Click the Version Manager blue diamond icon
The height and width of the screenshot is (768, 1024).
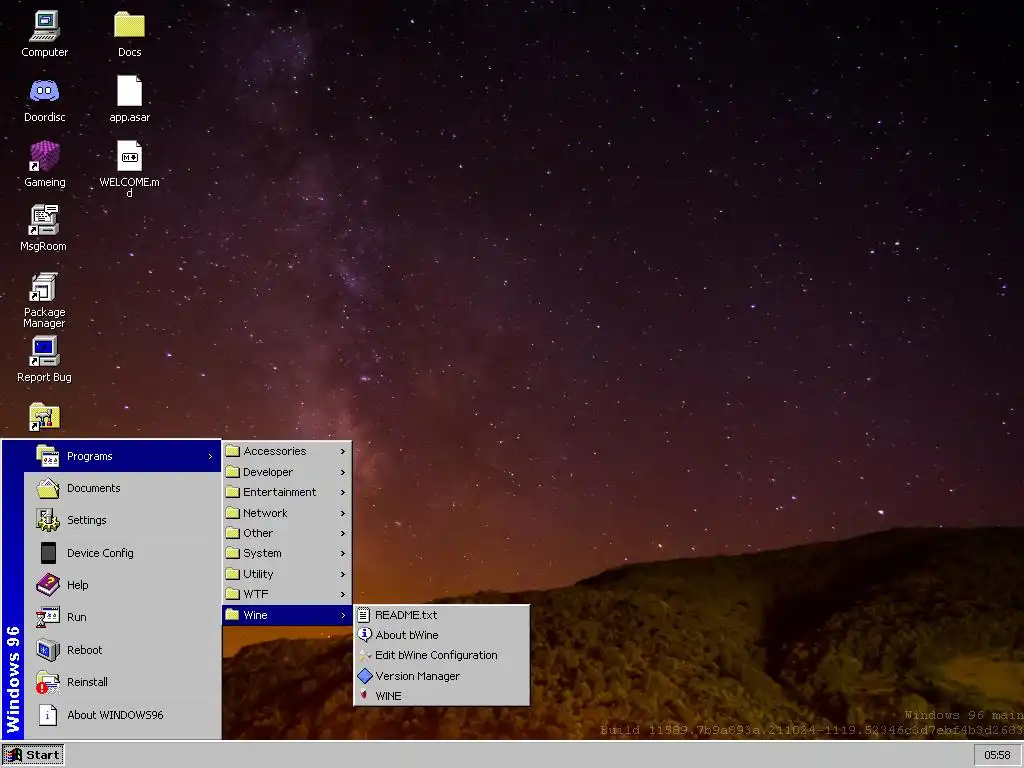pyautogui.click(x=364, y=676)
